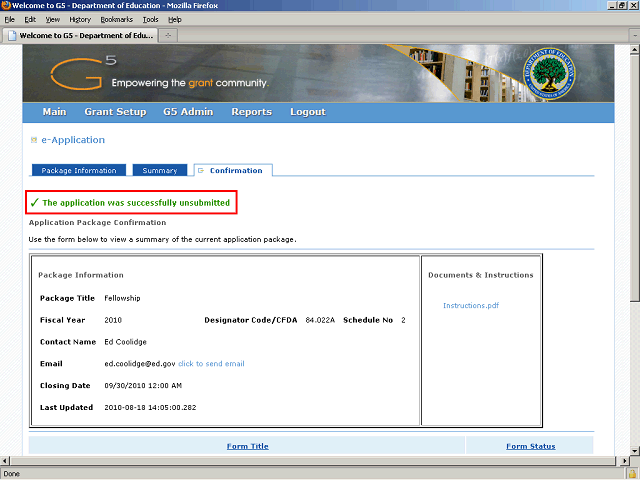
Task: Open the View menu
Action: click(53, 20)
